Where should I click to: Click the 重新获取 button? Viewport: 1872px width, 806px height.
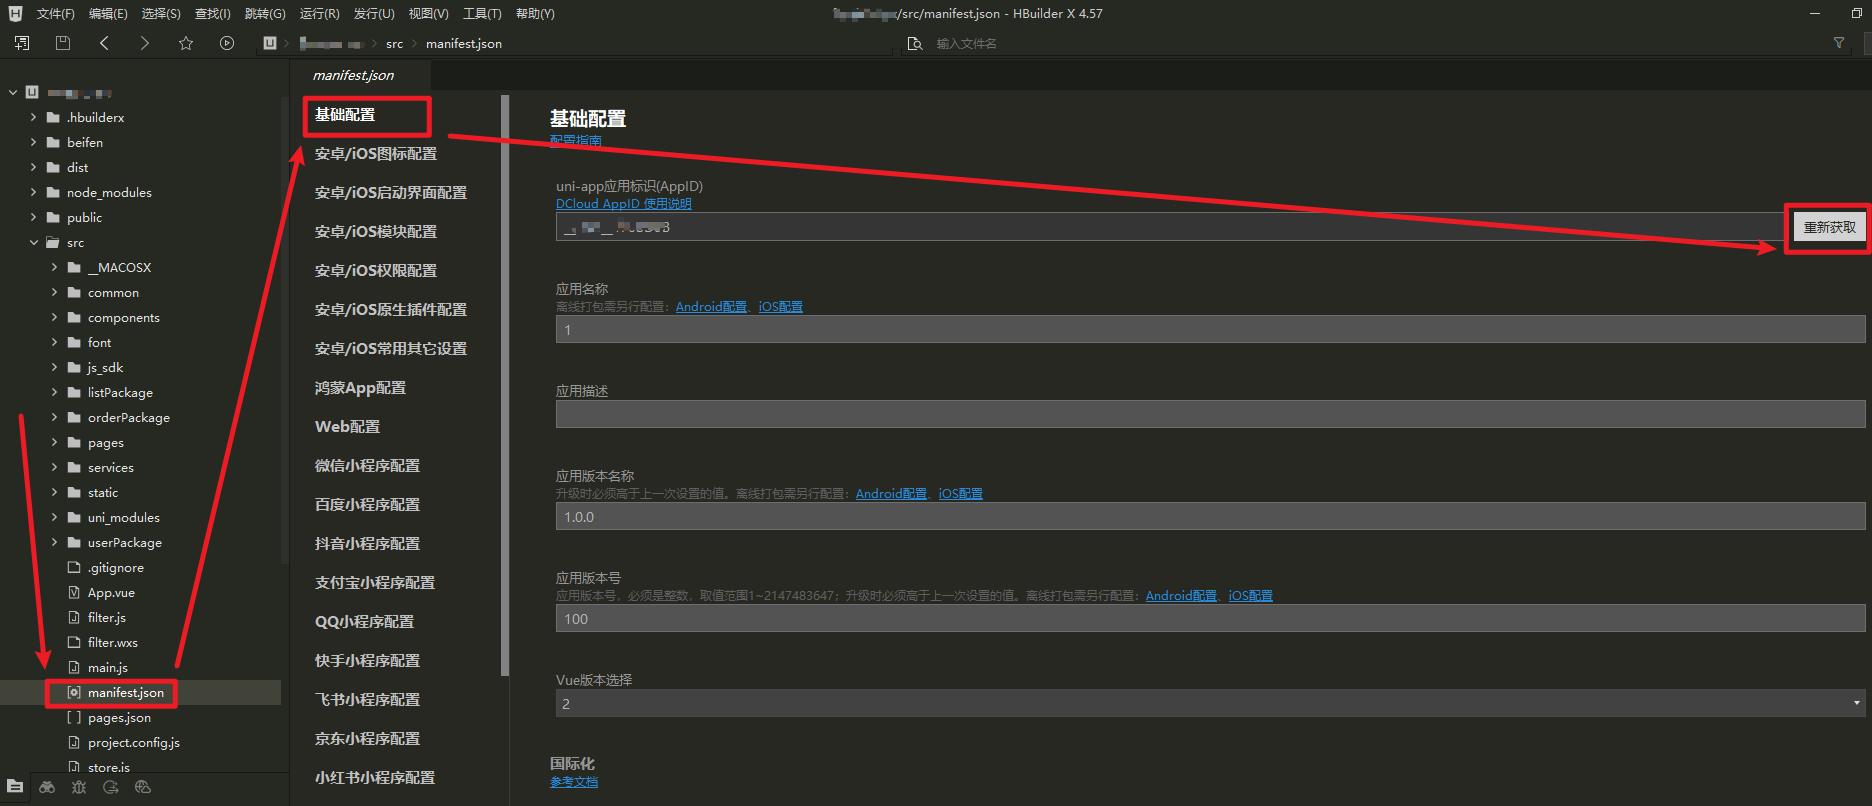[x=1829, y=227]
